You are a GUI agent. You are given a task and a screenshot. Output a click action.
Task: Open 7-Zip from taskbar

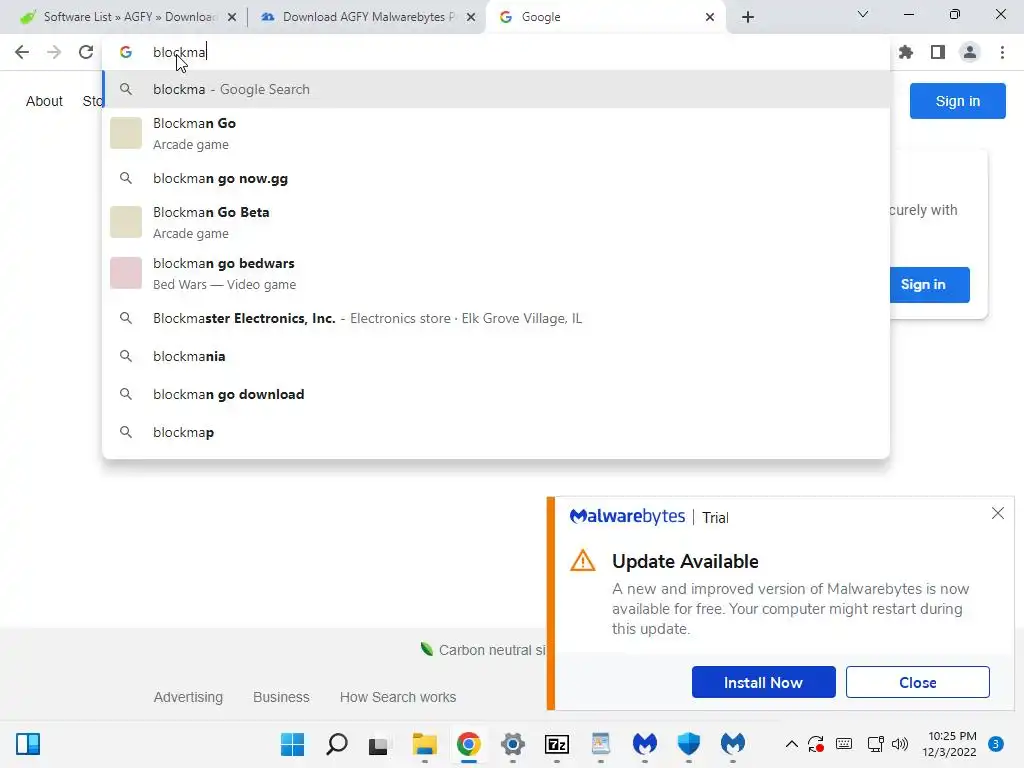pos(557,744)
